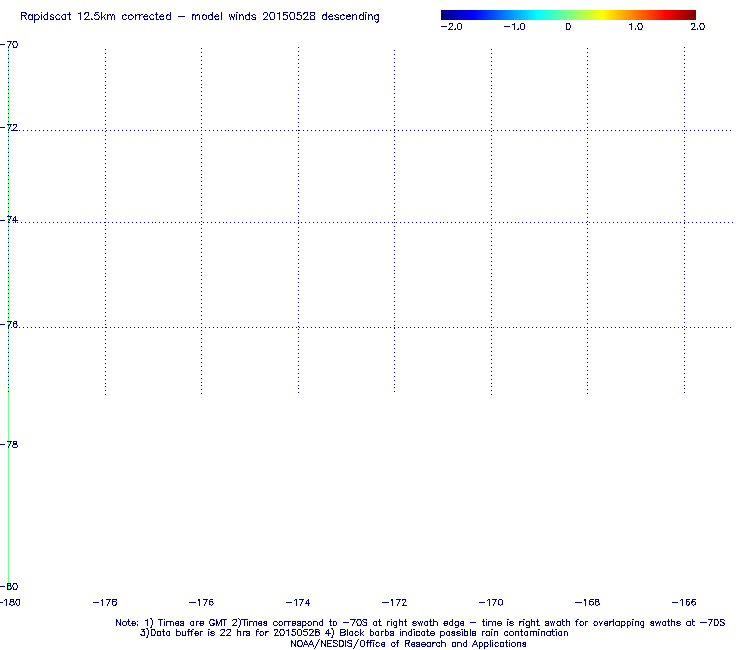Viewport: 740px width, 650px height.
Task: Click the longitude axis label "-168"
Action: [x=588, y=603]
